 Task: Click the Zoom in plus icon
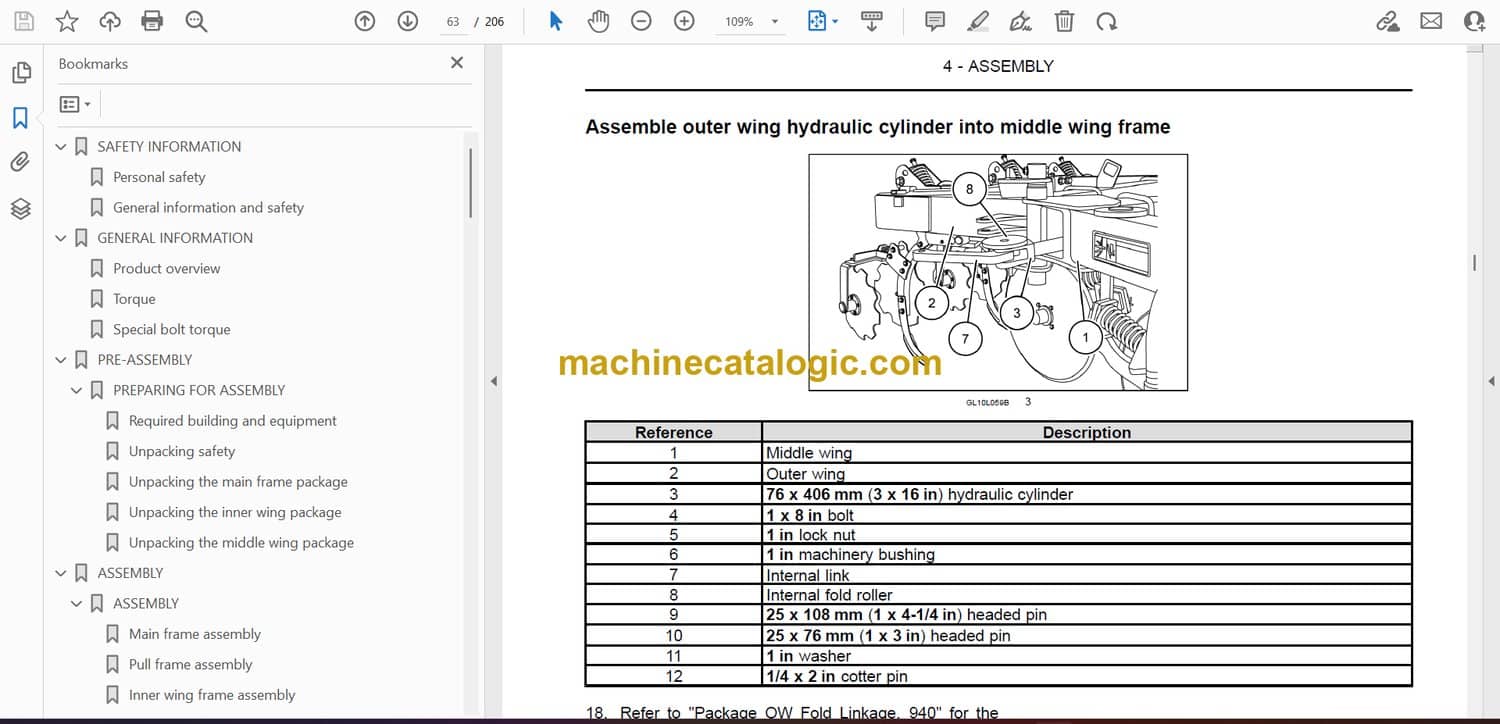tap(684, 21)
